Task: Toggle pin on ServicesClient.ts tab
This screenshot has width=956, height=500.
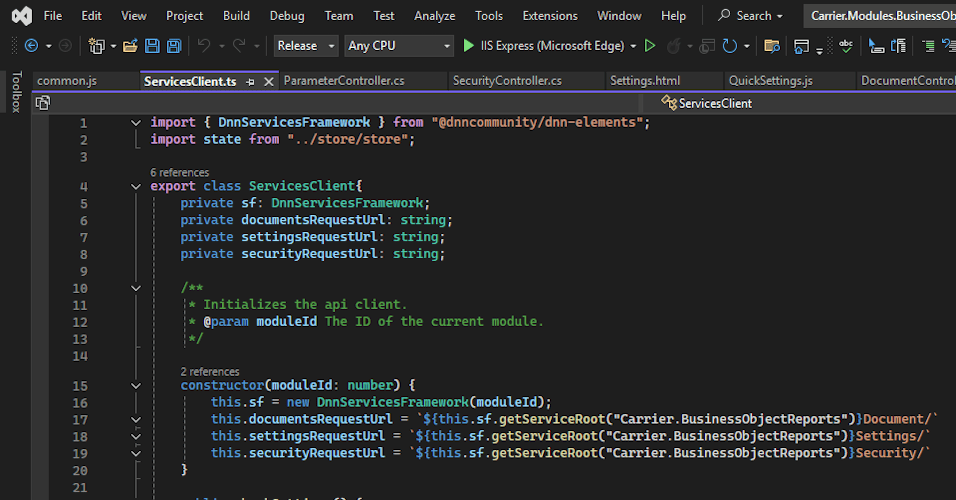Action: 250,81
